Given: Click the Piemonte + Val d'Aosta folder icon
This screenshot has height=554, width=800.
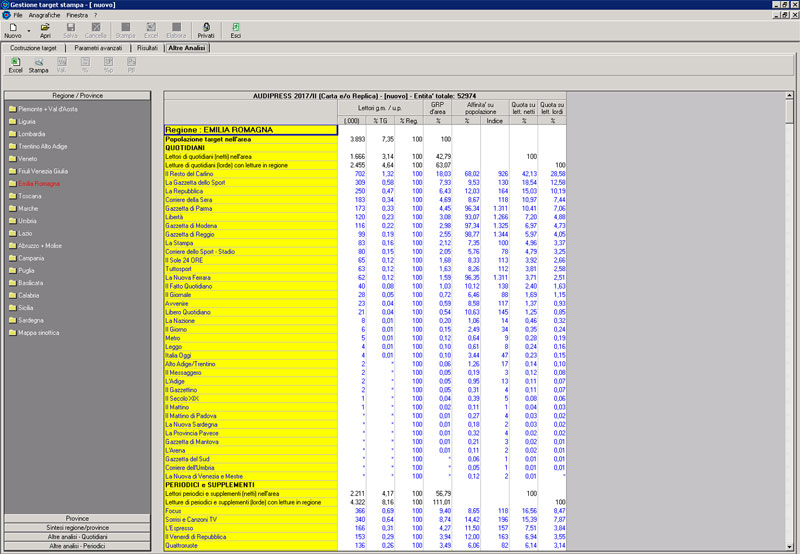Looking at the screenshot, I should [x=12, y=108].
